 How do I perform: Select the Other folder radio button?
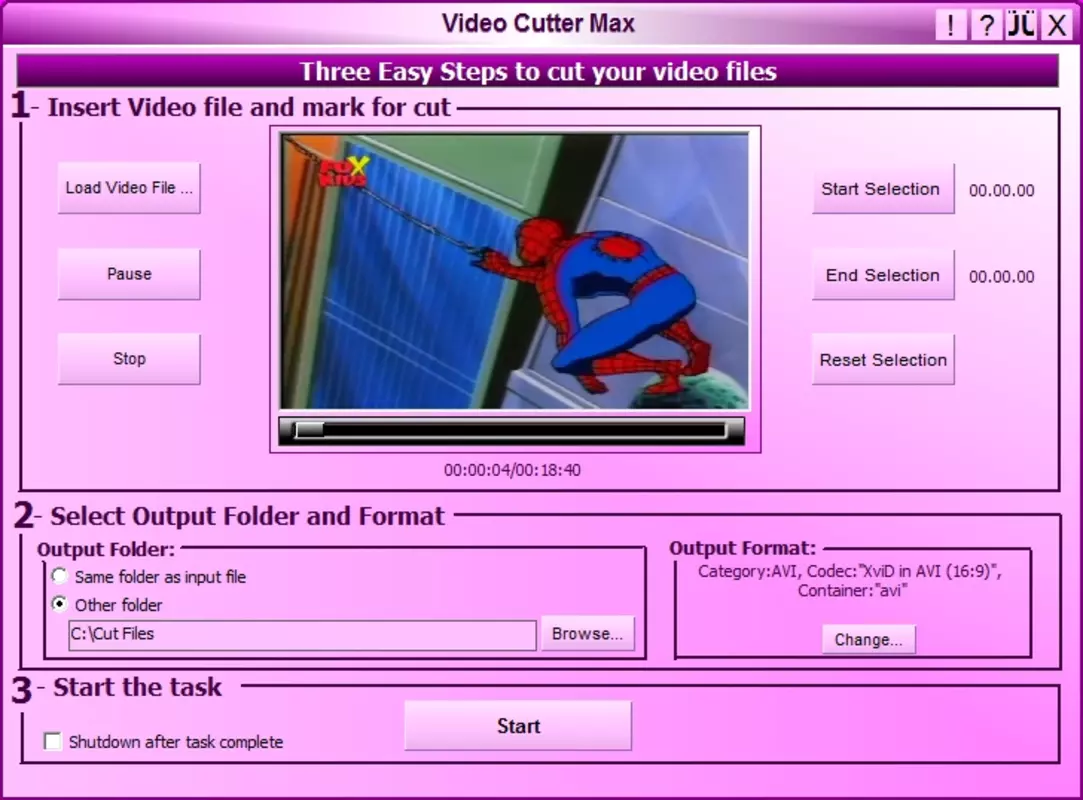60,604
